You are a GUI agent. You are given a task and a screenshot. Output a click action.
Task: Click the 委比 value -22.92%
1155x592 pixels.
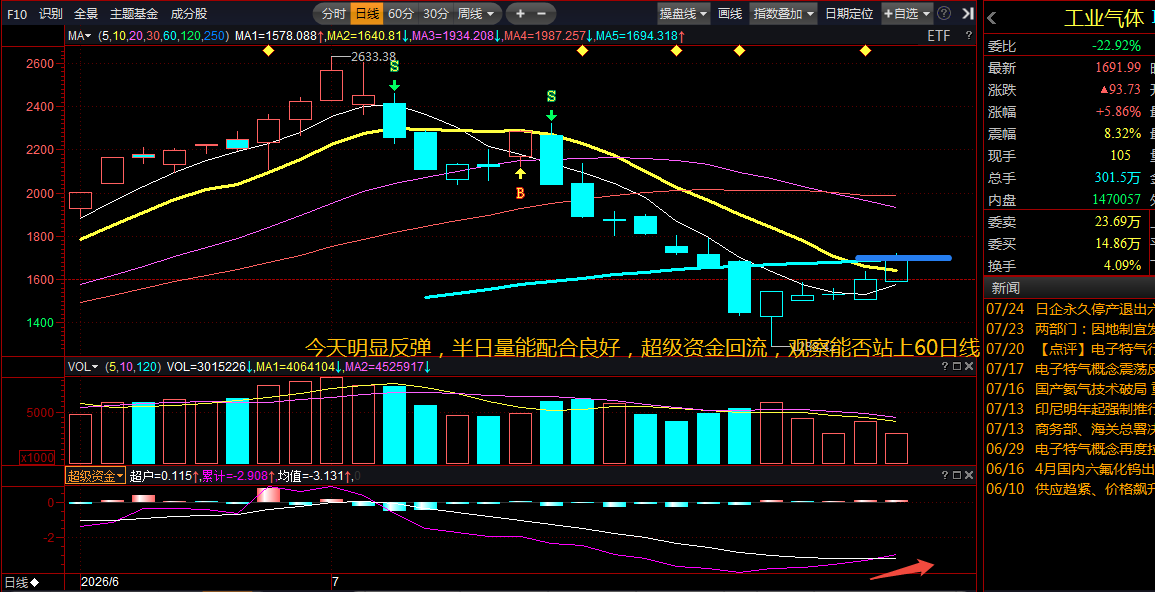click(1116, 46)
